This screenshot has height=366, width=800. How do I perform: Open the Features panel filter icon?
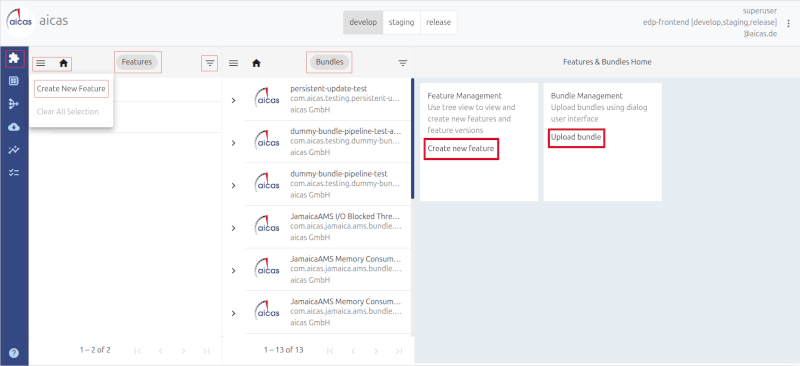(x=210, y=63)
